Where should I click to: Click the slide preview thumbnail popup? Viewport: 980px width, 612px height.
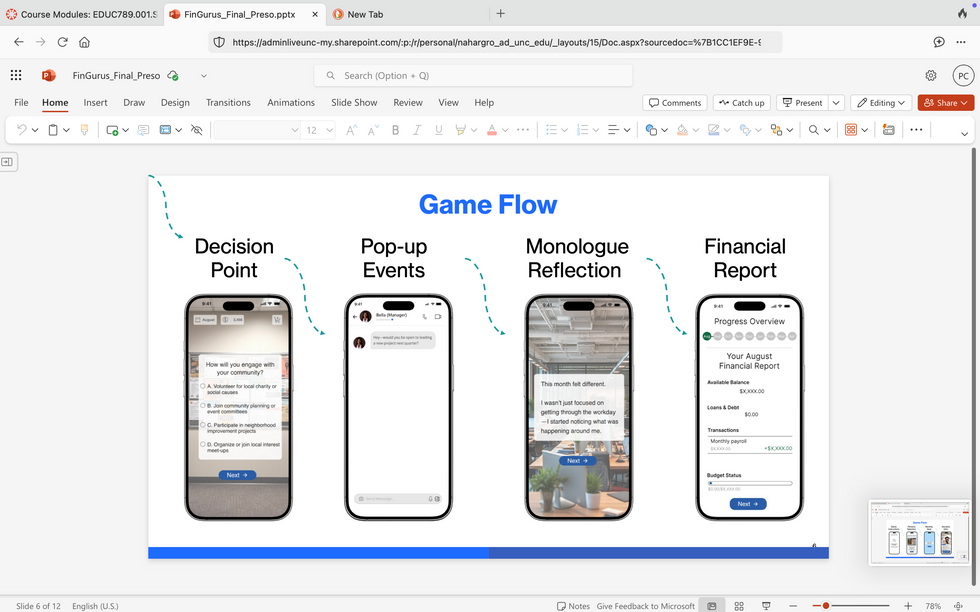tap(919, 532)
